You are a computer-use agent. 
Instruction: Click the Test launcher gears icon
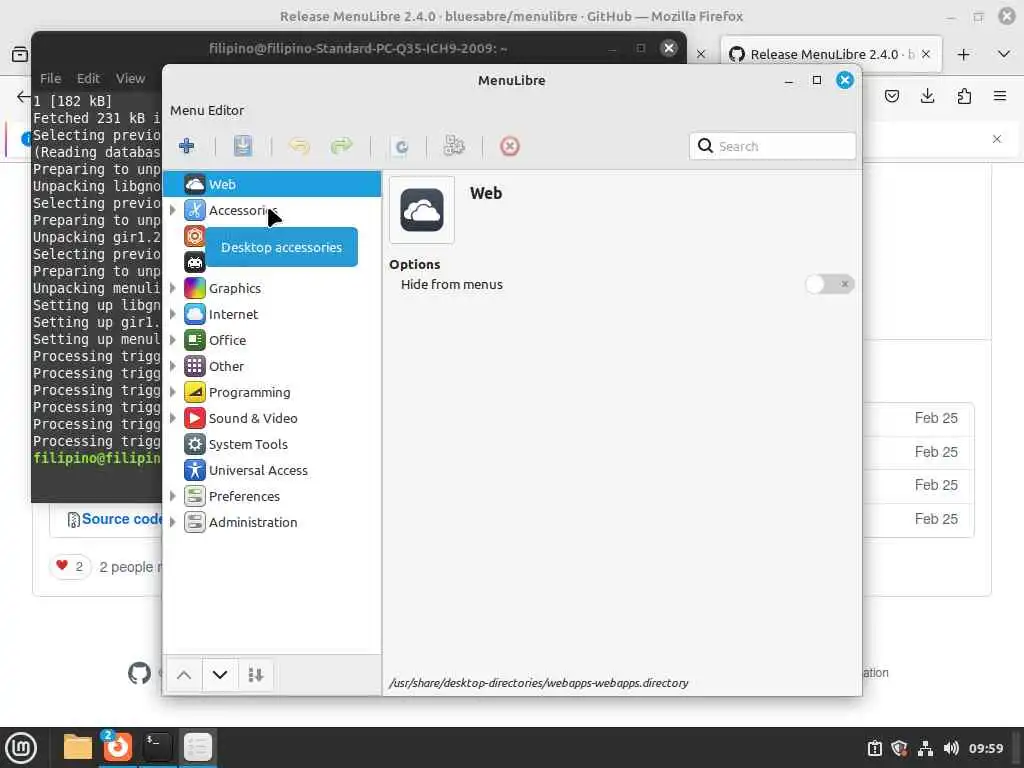point(454,146)
